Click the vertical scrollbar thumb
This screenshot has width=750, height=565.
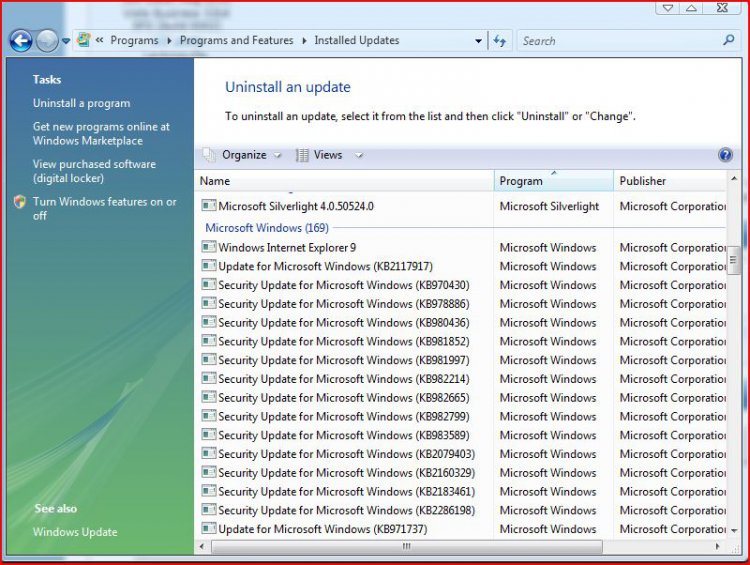pos(733,260)
